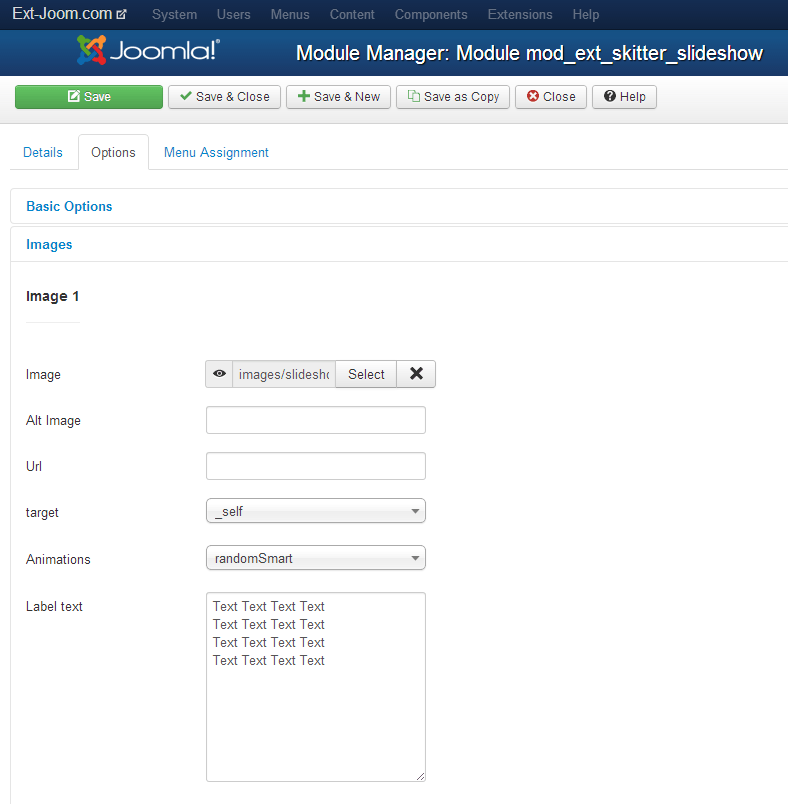
Task: Click Save & New plus button
Action: click(338, 97)
